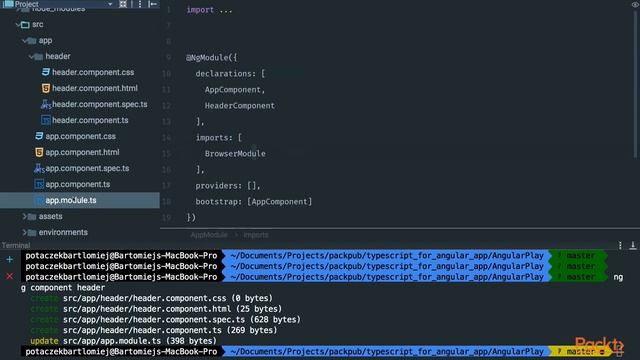This screenshot has width=640, height=360.
Task: Click the test flask icon of header.component.spec.ts
Action: (x=46, y=104)
